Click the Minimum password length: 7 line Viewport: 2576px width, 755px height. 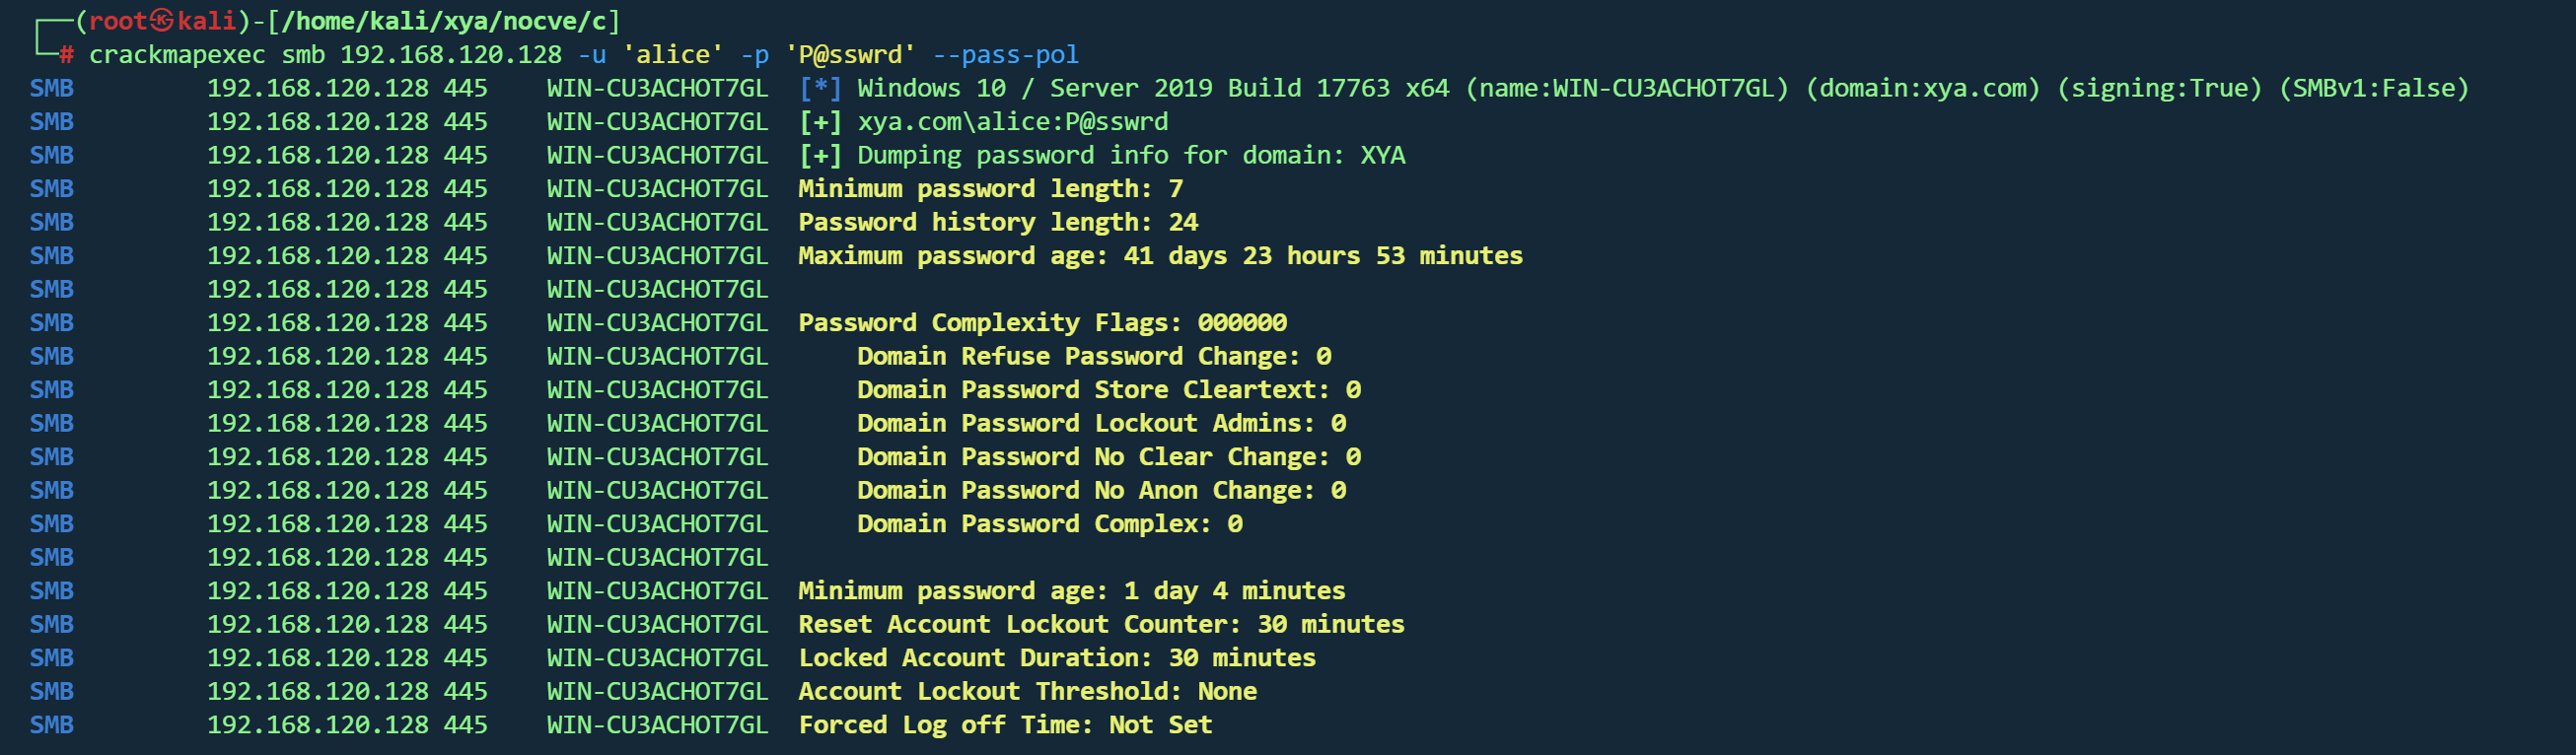[x=990, y=189]
